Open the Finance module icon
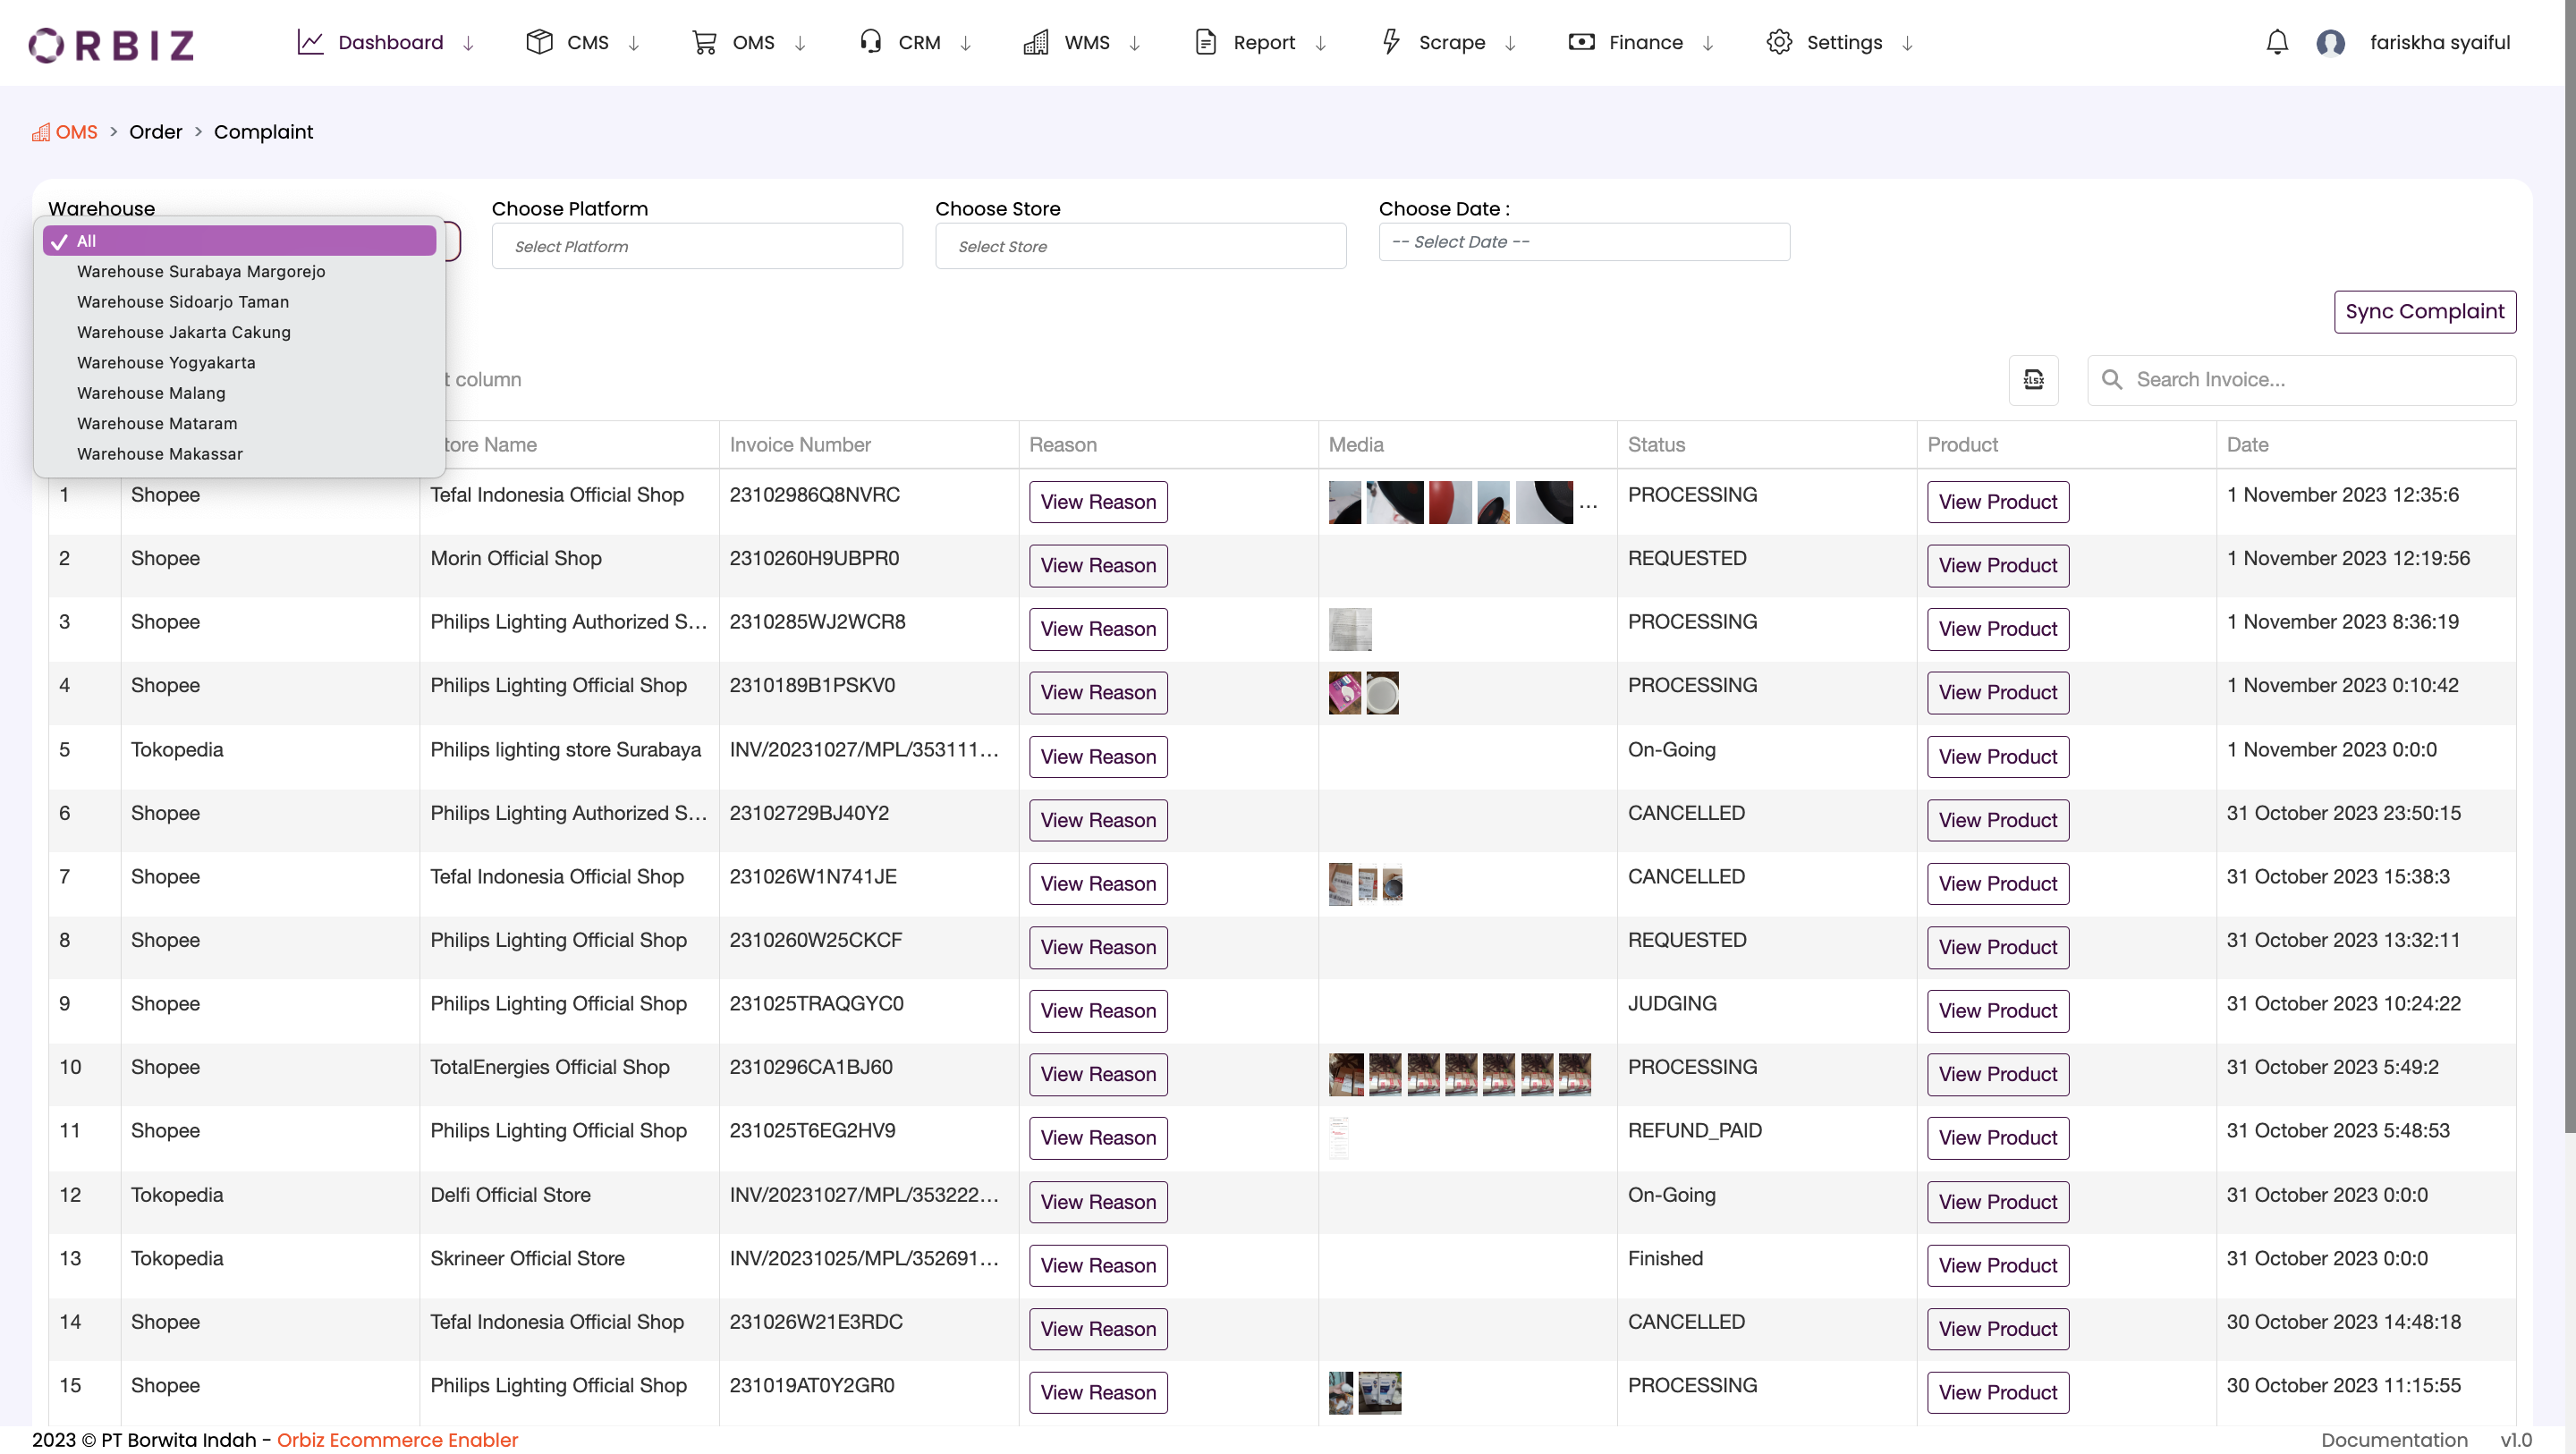 coord(1582,42)
